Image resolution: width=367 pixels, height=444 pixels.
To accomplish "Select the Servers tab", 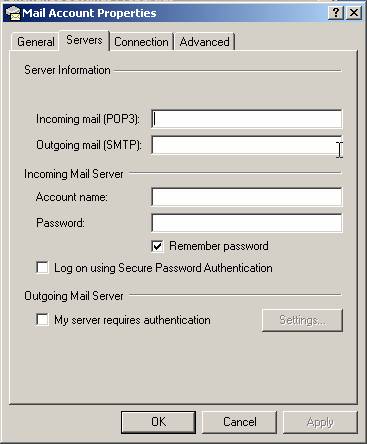I will click(84, 40).
